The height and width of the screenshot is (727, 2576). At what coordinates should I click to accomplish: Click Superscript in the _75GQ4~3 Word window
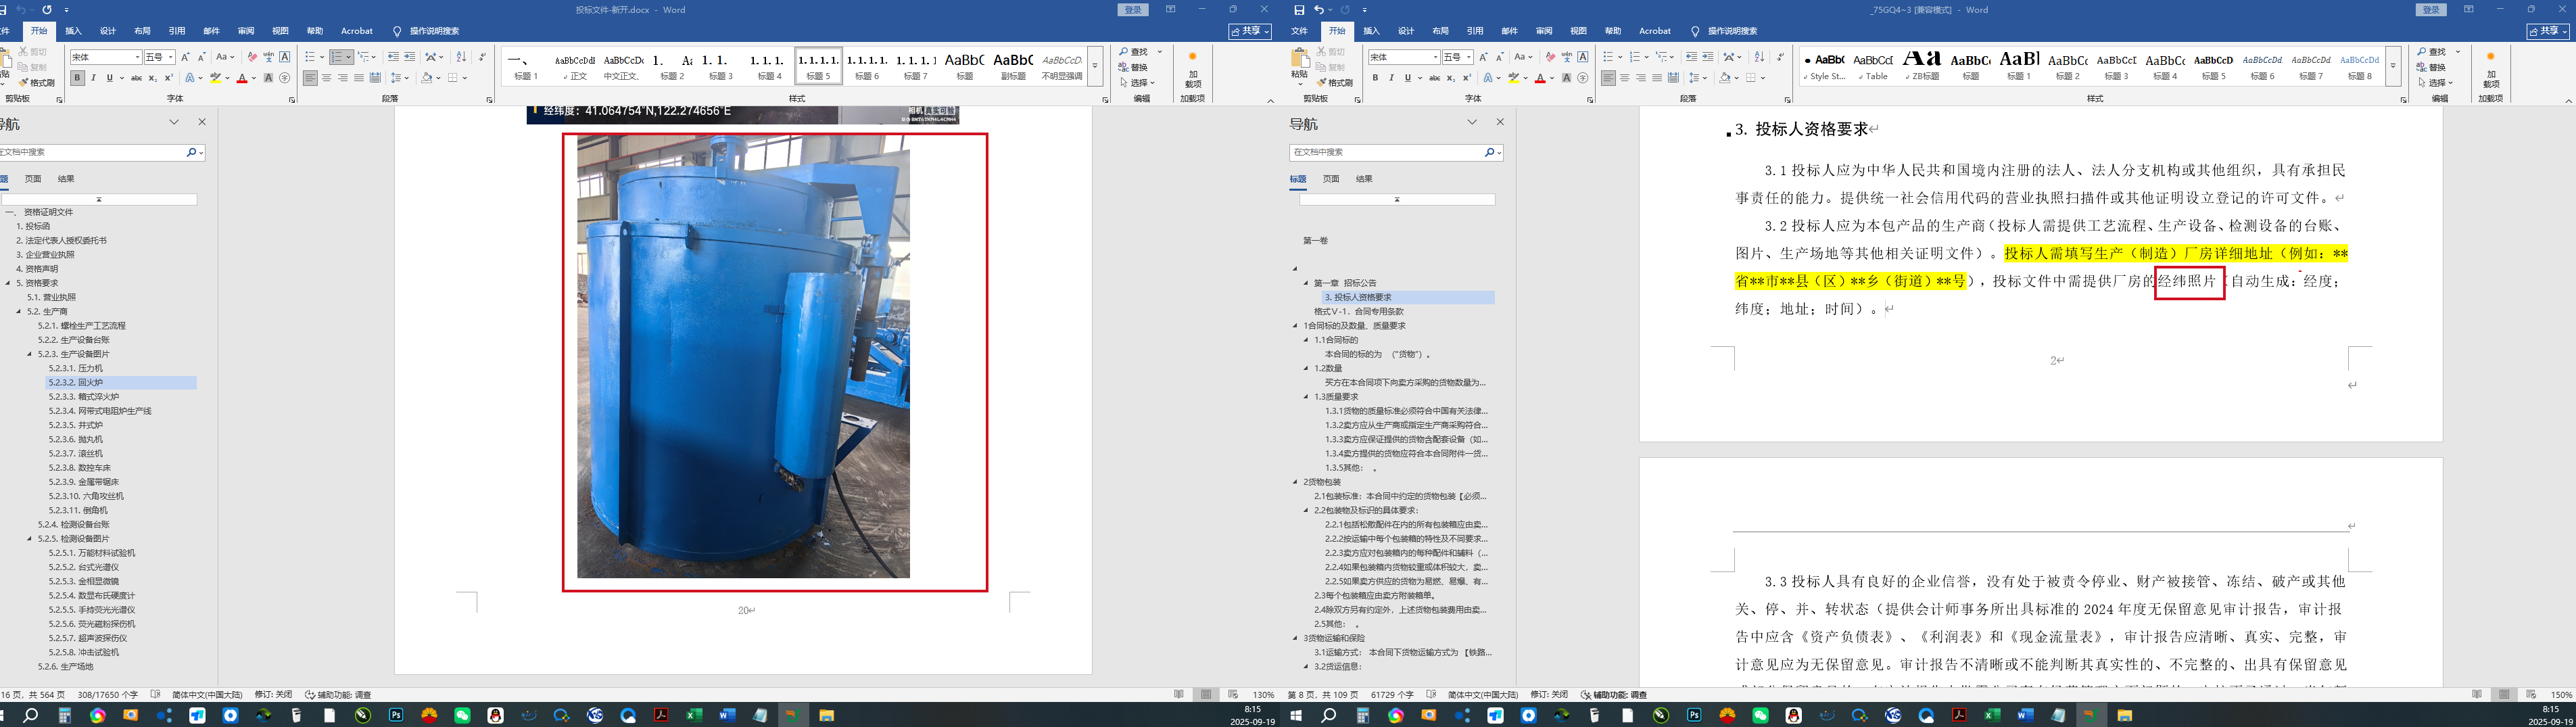tap(1466, 78)
